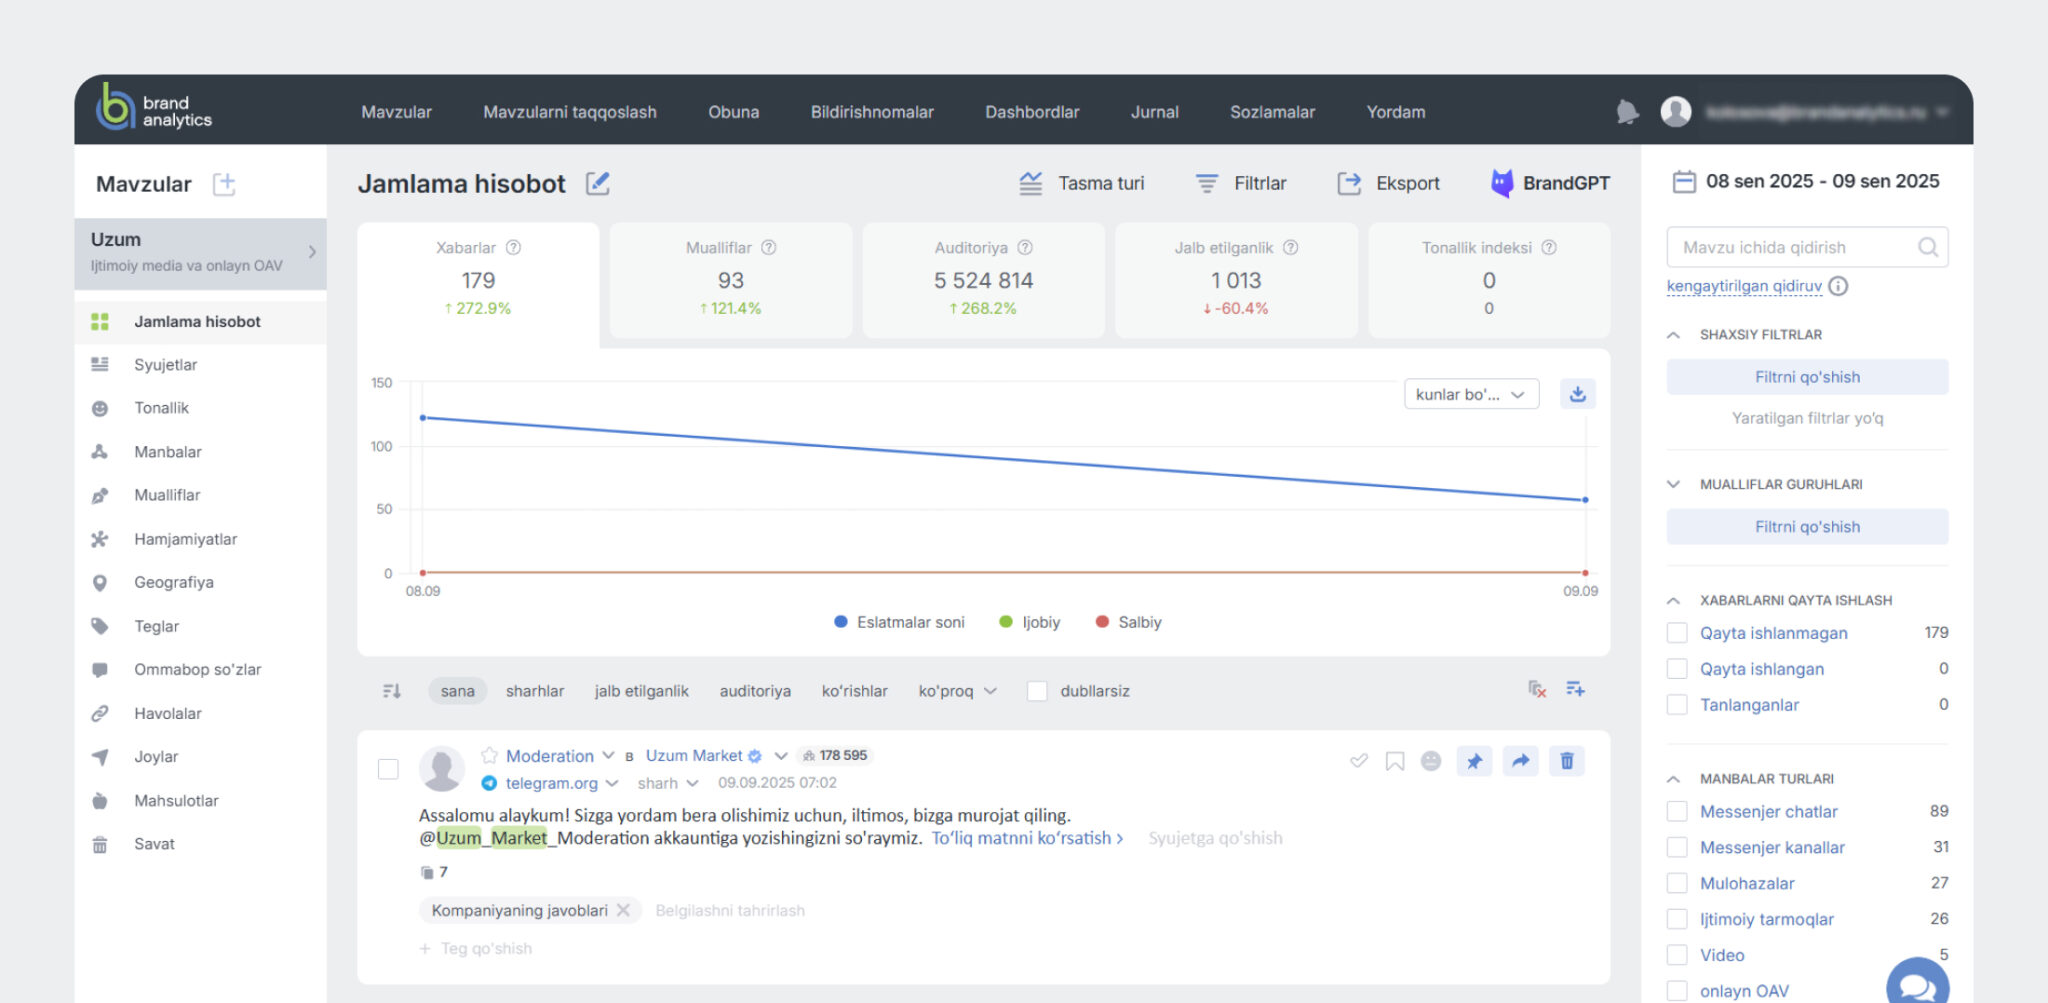Check the Qayta ishlanmagan filter

coord(1677,633)
